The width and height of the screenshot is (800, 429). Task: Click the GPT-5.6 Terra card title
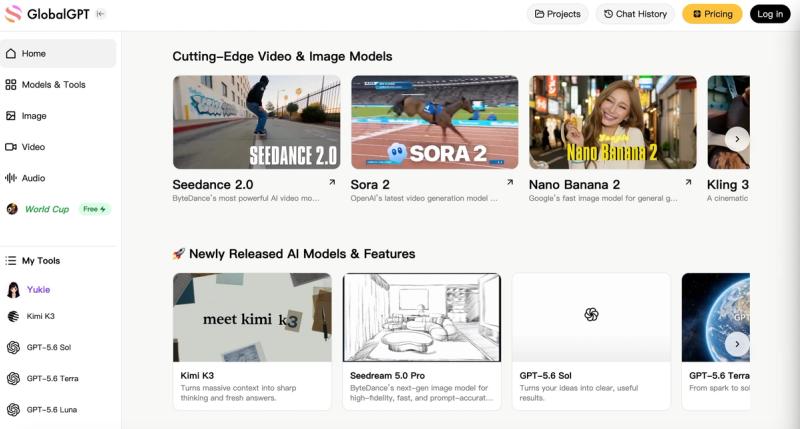point(719,375)
